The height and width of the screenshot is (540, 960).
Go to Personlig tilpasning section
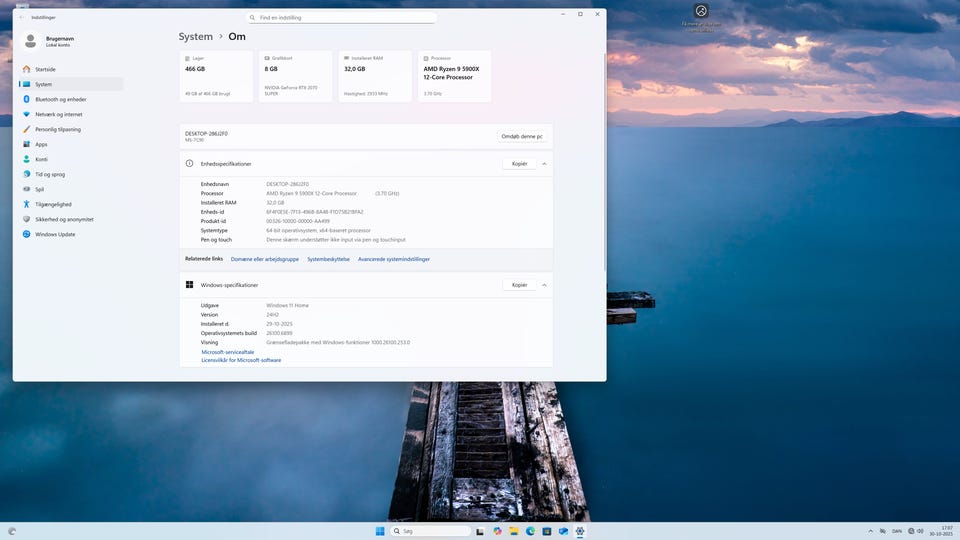coord(57,129)
